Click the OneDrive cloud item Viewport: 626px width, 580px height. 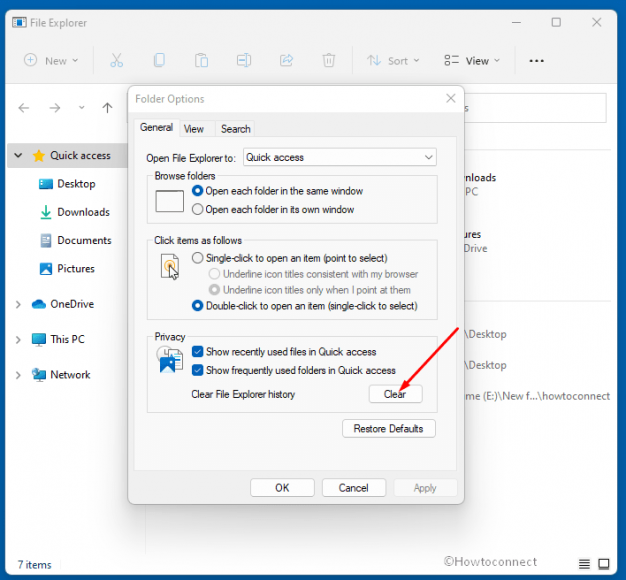pos(63,304)
